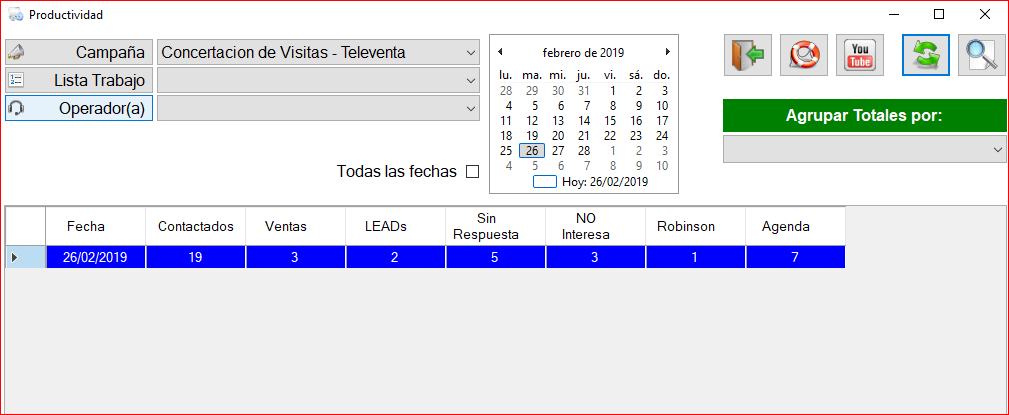Expand the Lista Trabajo combo box
Image resolution: width=1009 pixels, height=415 pixels.
click(319, 80)
